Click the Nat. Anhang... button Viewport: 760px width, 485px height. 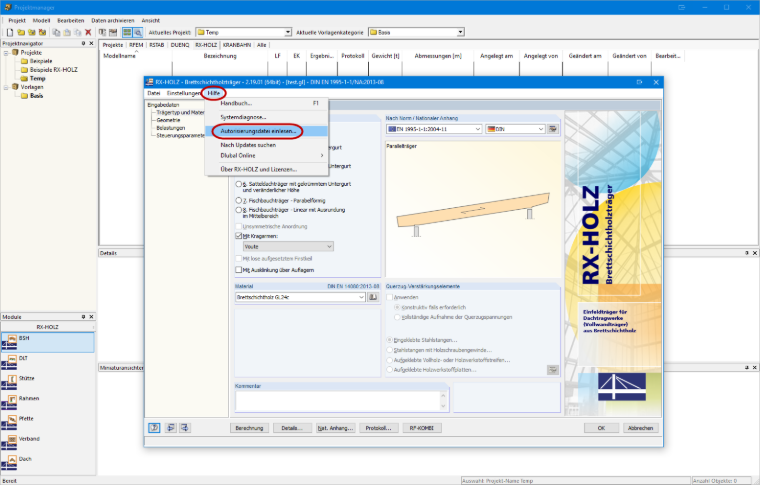click(x=335, y=428)
